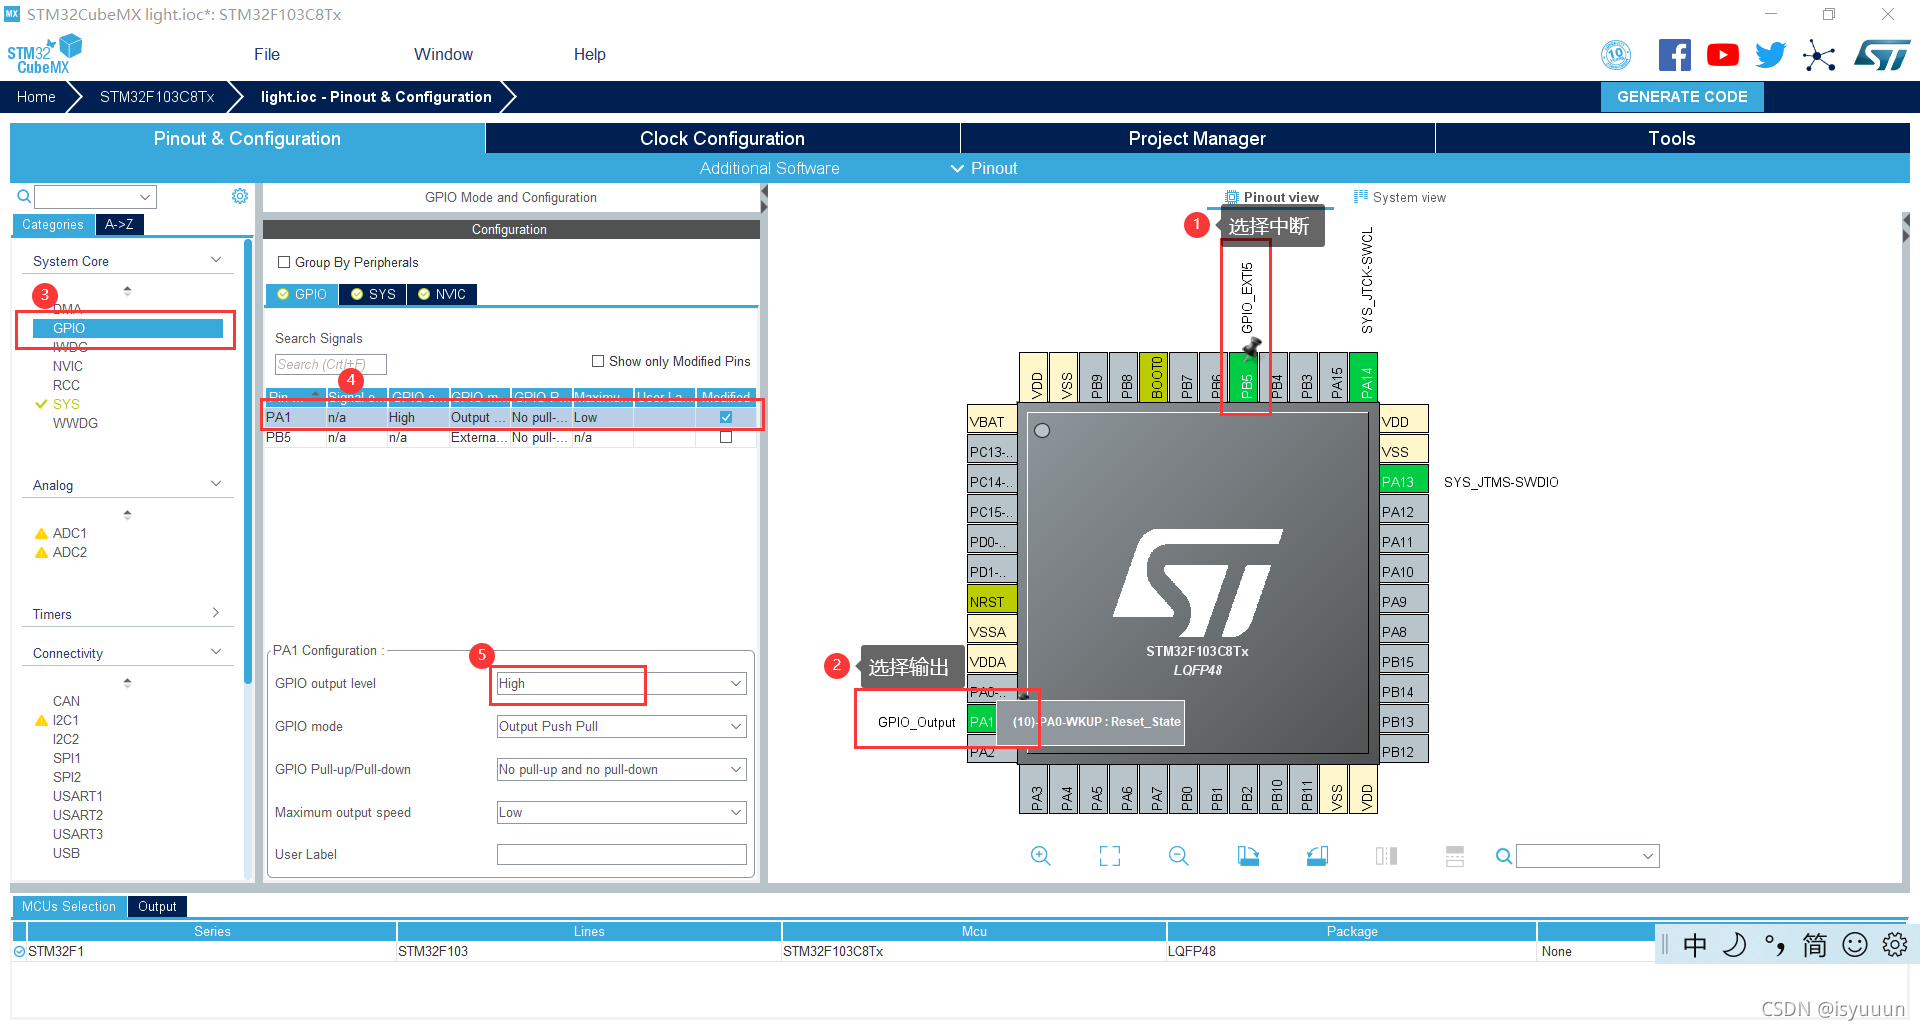1920x1030 pixels.
Task: Click GENERATE CODE button
Action: click(x=1682, y=97)
